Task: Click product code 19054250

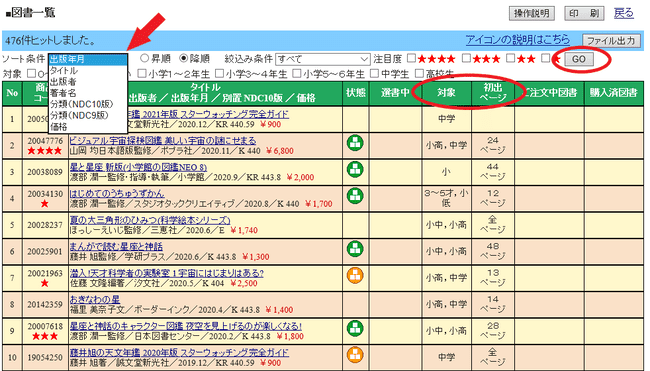Action: [x=45, y=357]
